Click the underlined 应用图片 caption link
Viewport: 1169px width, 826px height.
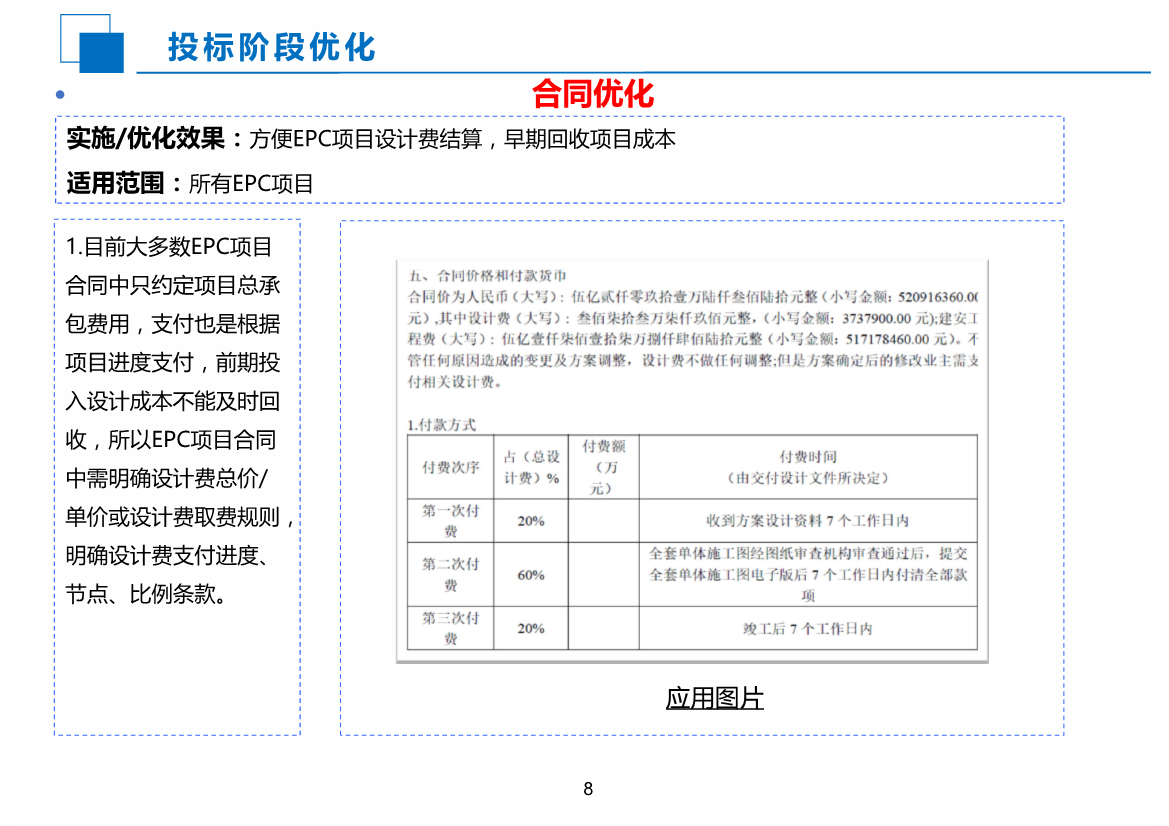715,698
